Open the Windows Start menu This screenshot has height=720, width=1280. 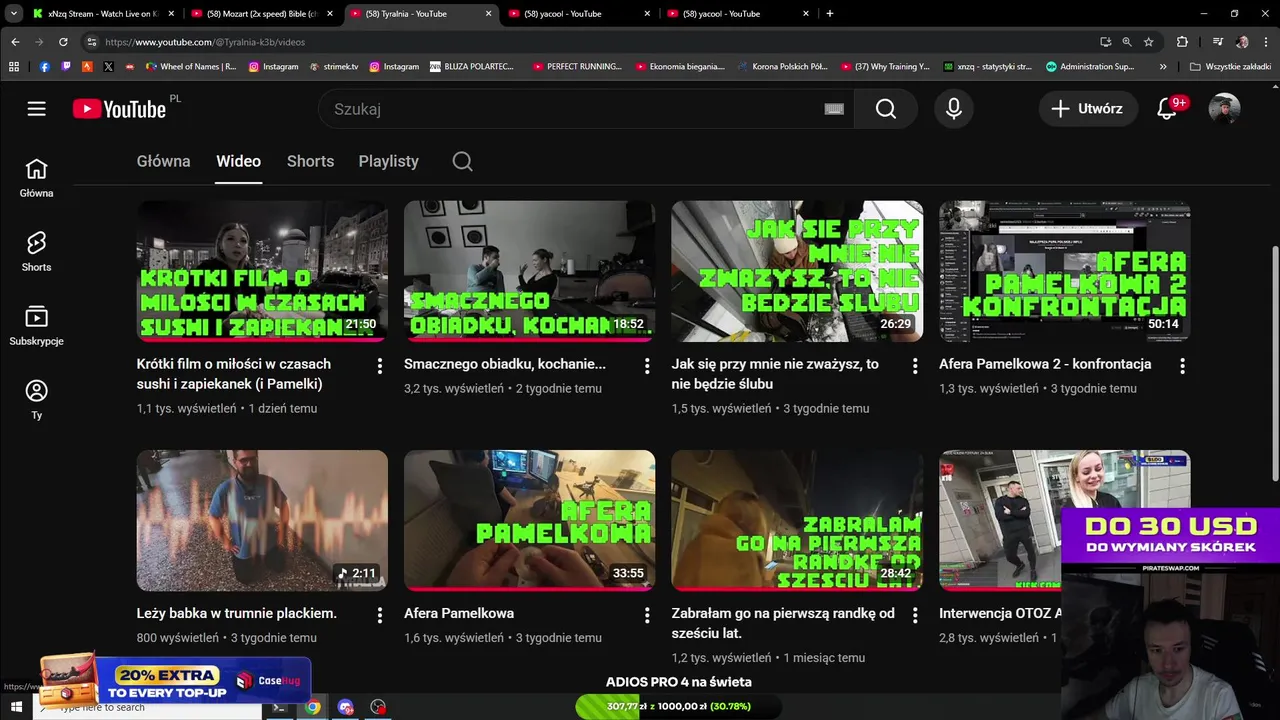[16, 707]
